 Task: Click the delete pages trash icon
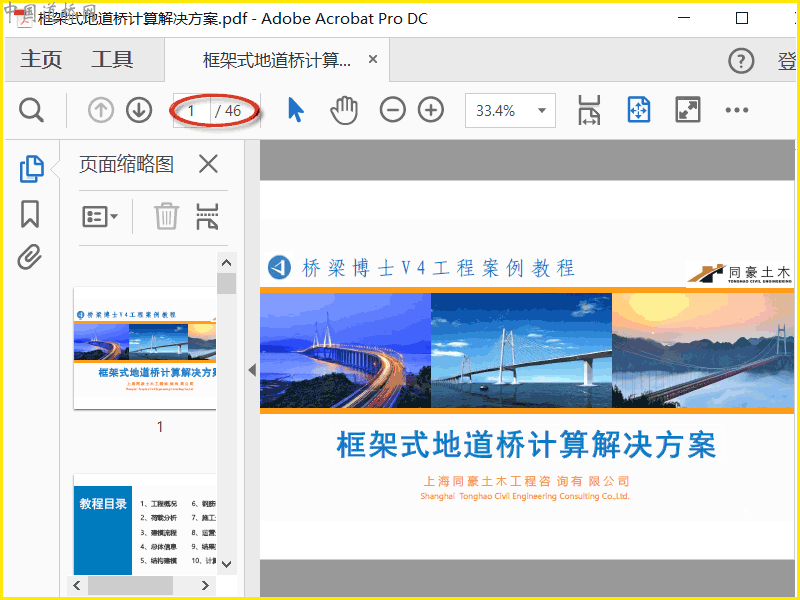click(x=166, y=216)
